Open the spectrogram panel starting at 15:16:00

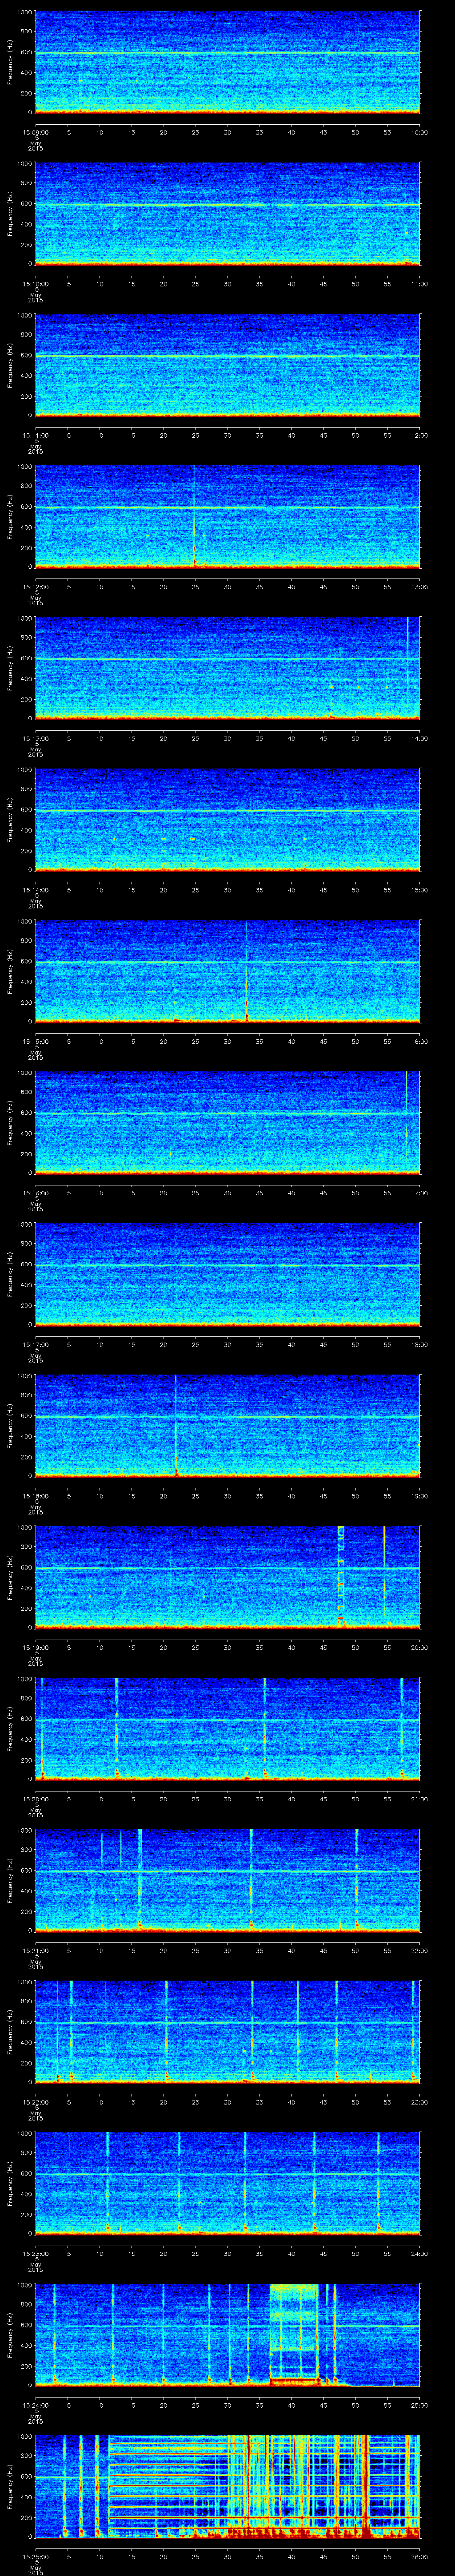pos(227,1123)
